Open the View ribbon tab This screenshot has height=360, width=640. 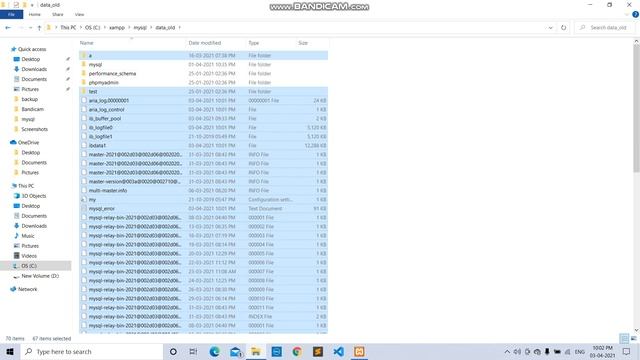click(x=79, y=14)
